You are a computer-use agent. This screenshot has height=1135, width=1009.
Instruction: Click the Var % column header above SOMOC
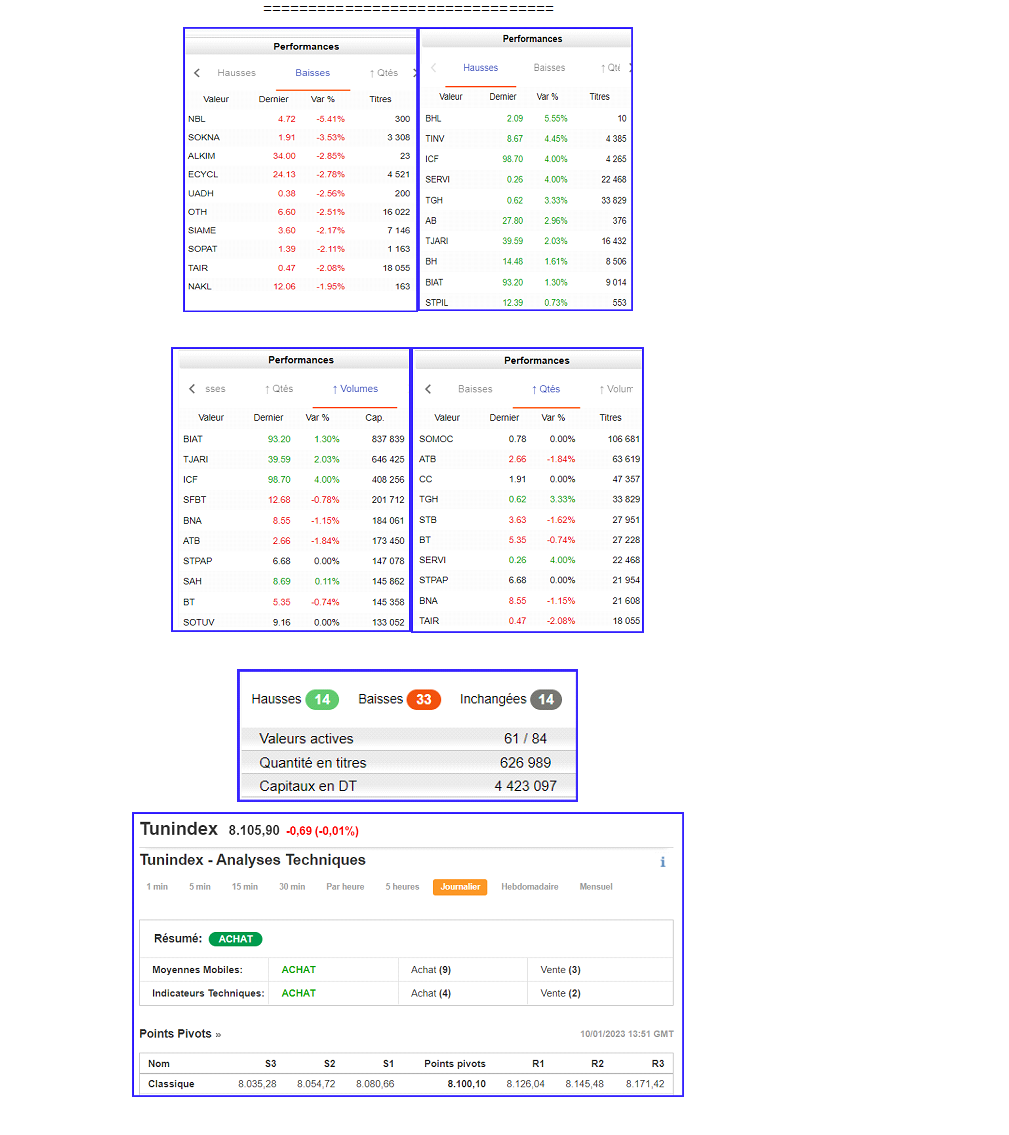553,418
